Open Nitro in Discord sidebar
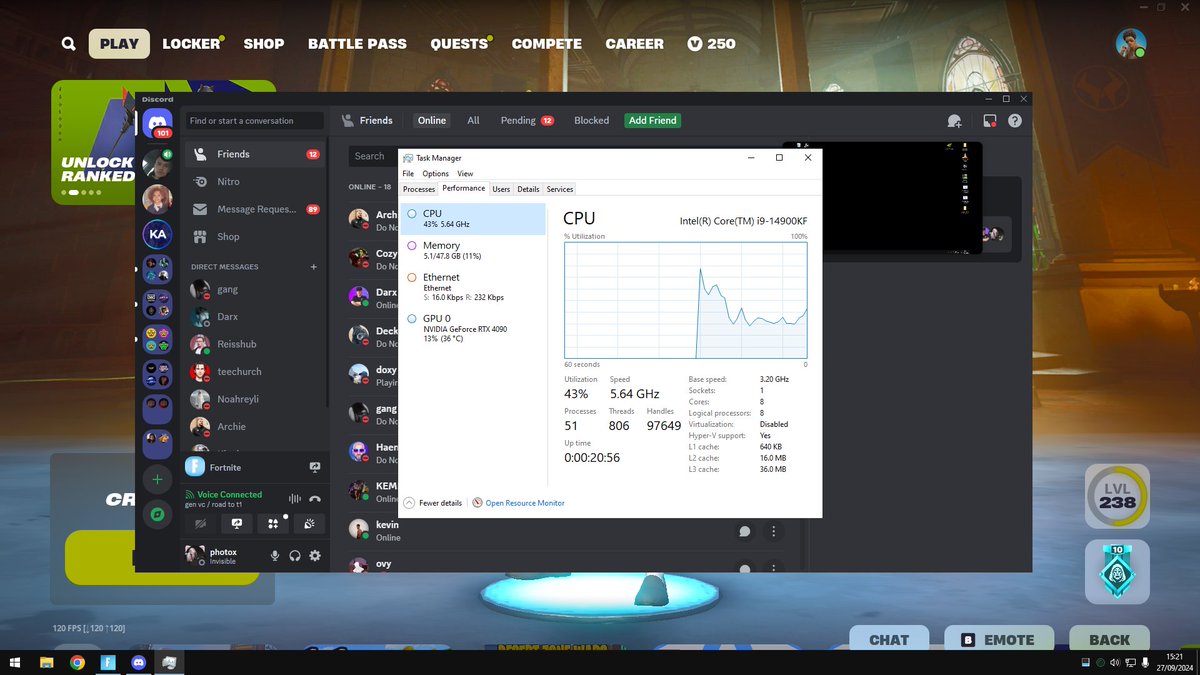The width and height of the screenshot is (1200, 675). [x=255, y=182]
